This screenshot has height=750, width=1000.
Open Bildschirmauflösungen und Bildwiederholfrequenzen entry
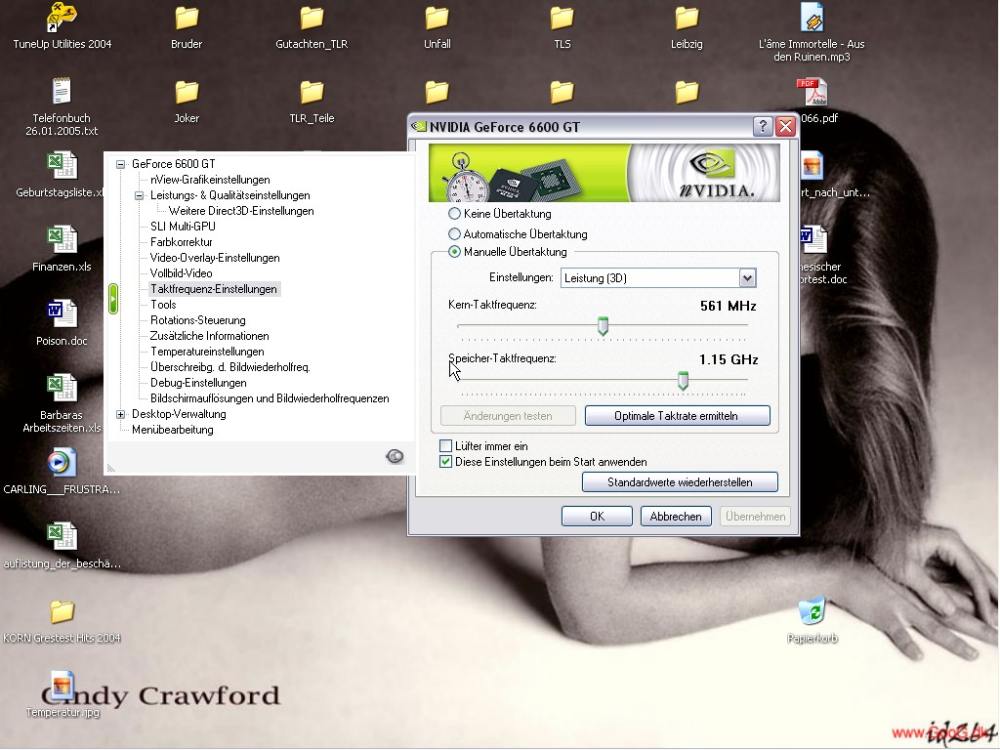point(269,399)
